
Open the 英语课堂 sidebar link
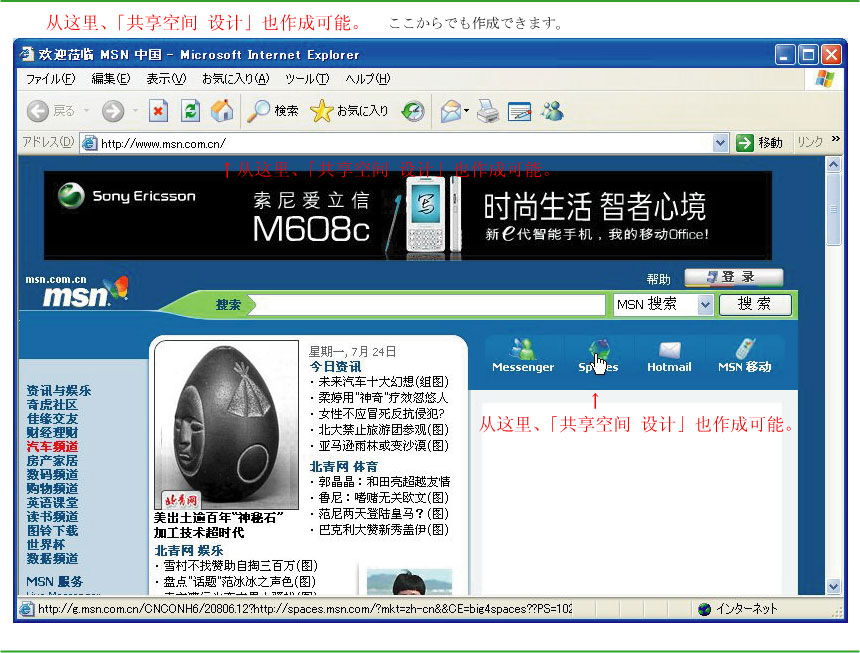coord(52,503)
